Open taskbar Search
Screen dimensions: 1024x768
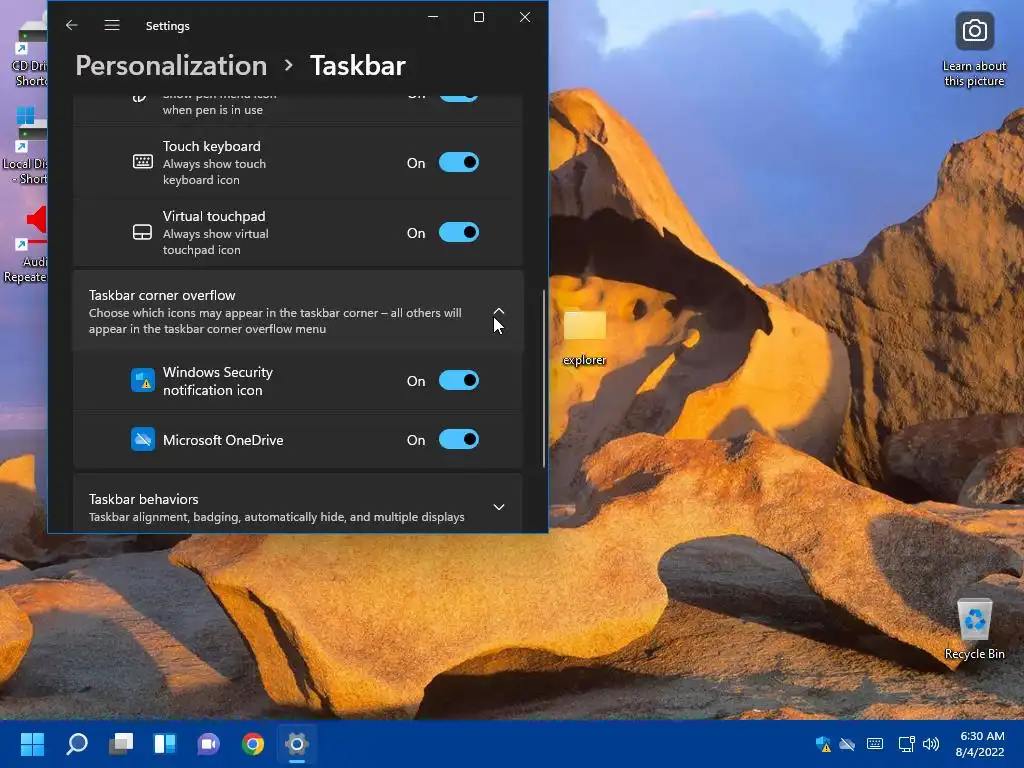77,744
